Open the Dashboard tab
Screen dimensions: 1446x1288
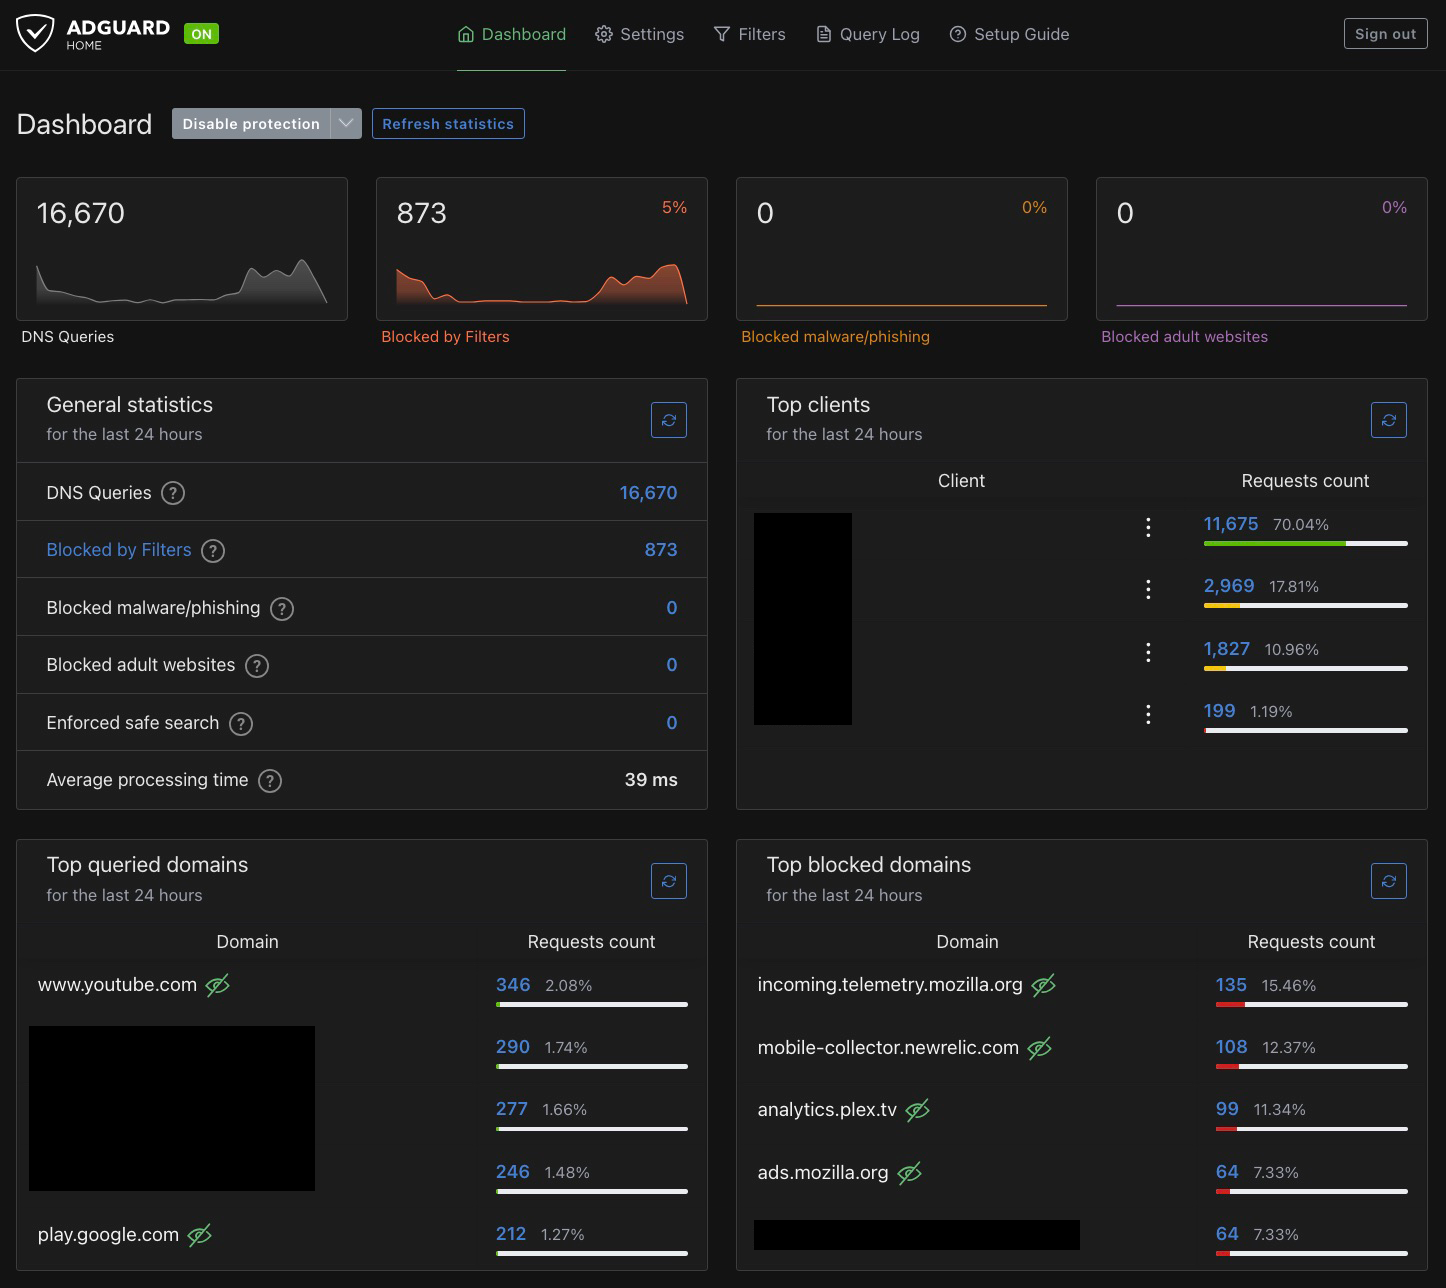point(512,34)
